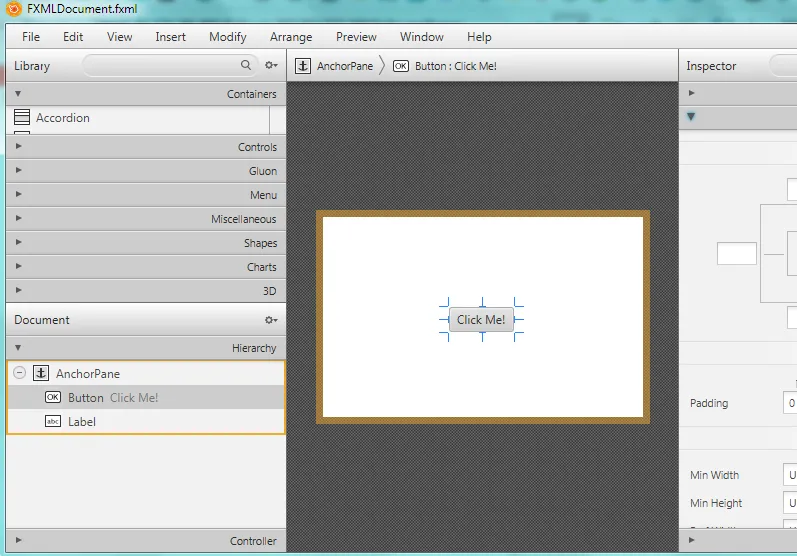Click the Library search magnifier icon

pos(246,66)
